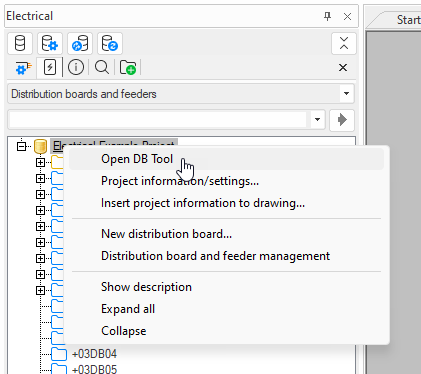Click inside the empty search input field

tap(158, 120)
